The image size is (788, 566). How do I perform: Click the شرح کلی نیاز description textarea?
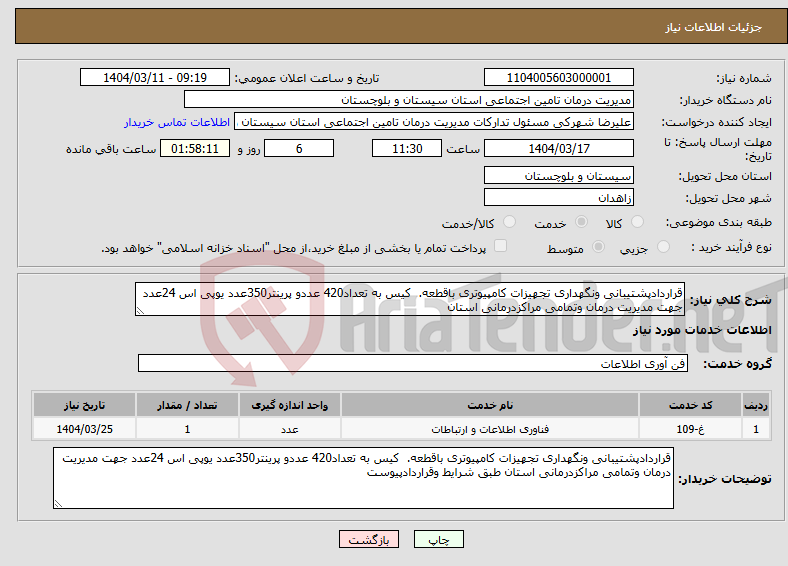click(410, 299)
